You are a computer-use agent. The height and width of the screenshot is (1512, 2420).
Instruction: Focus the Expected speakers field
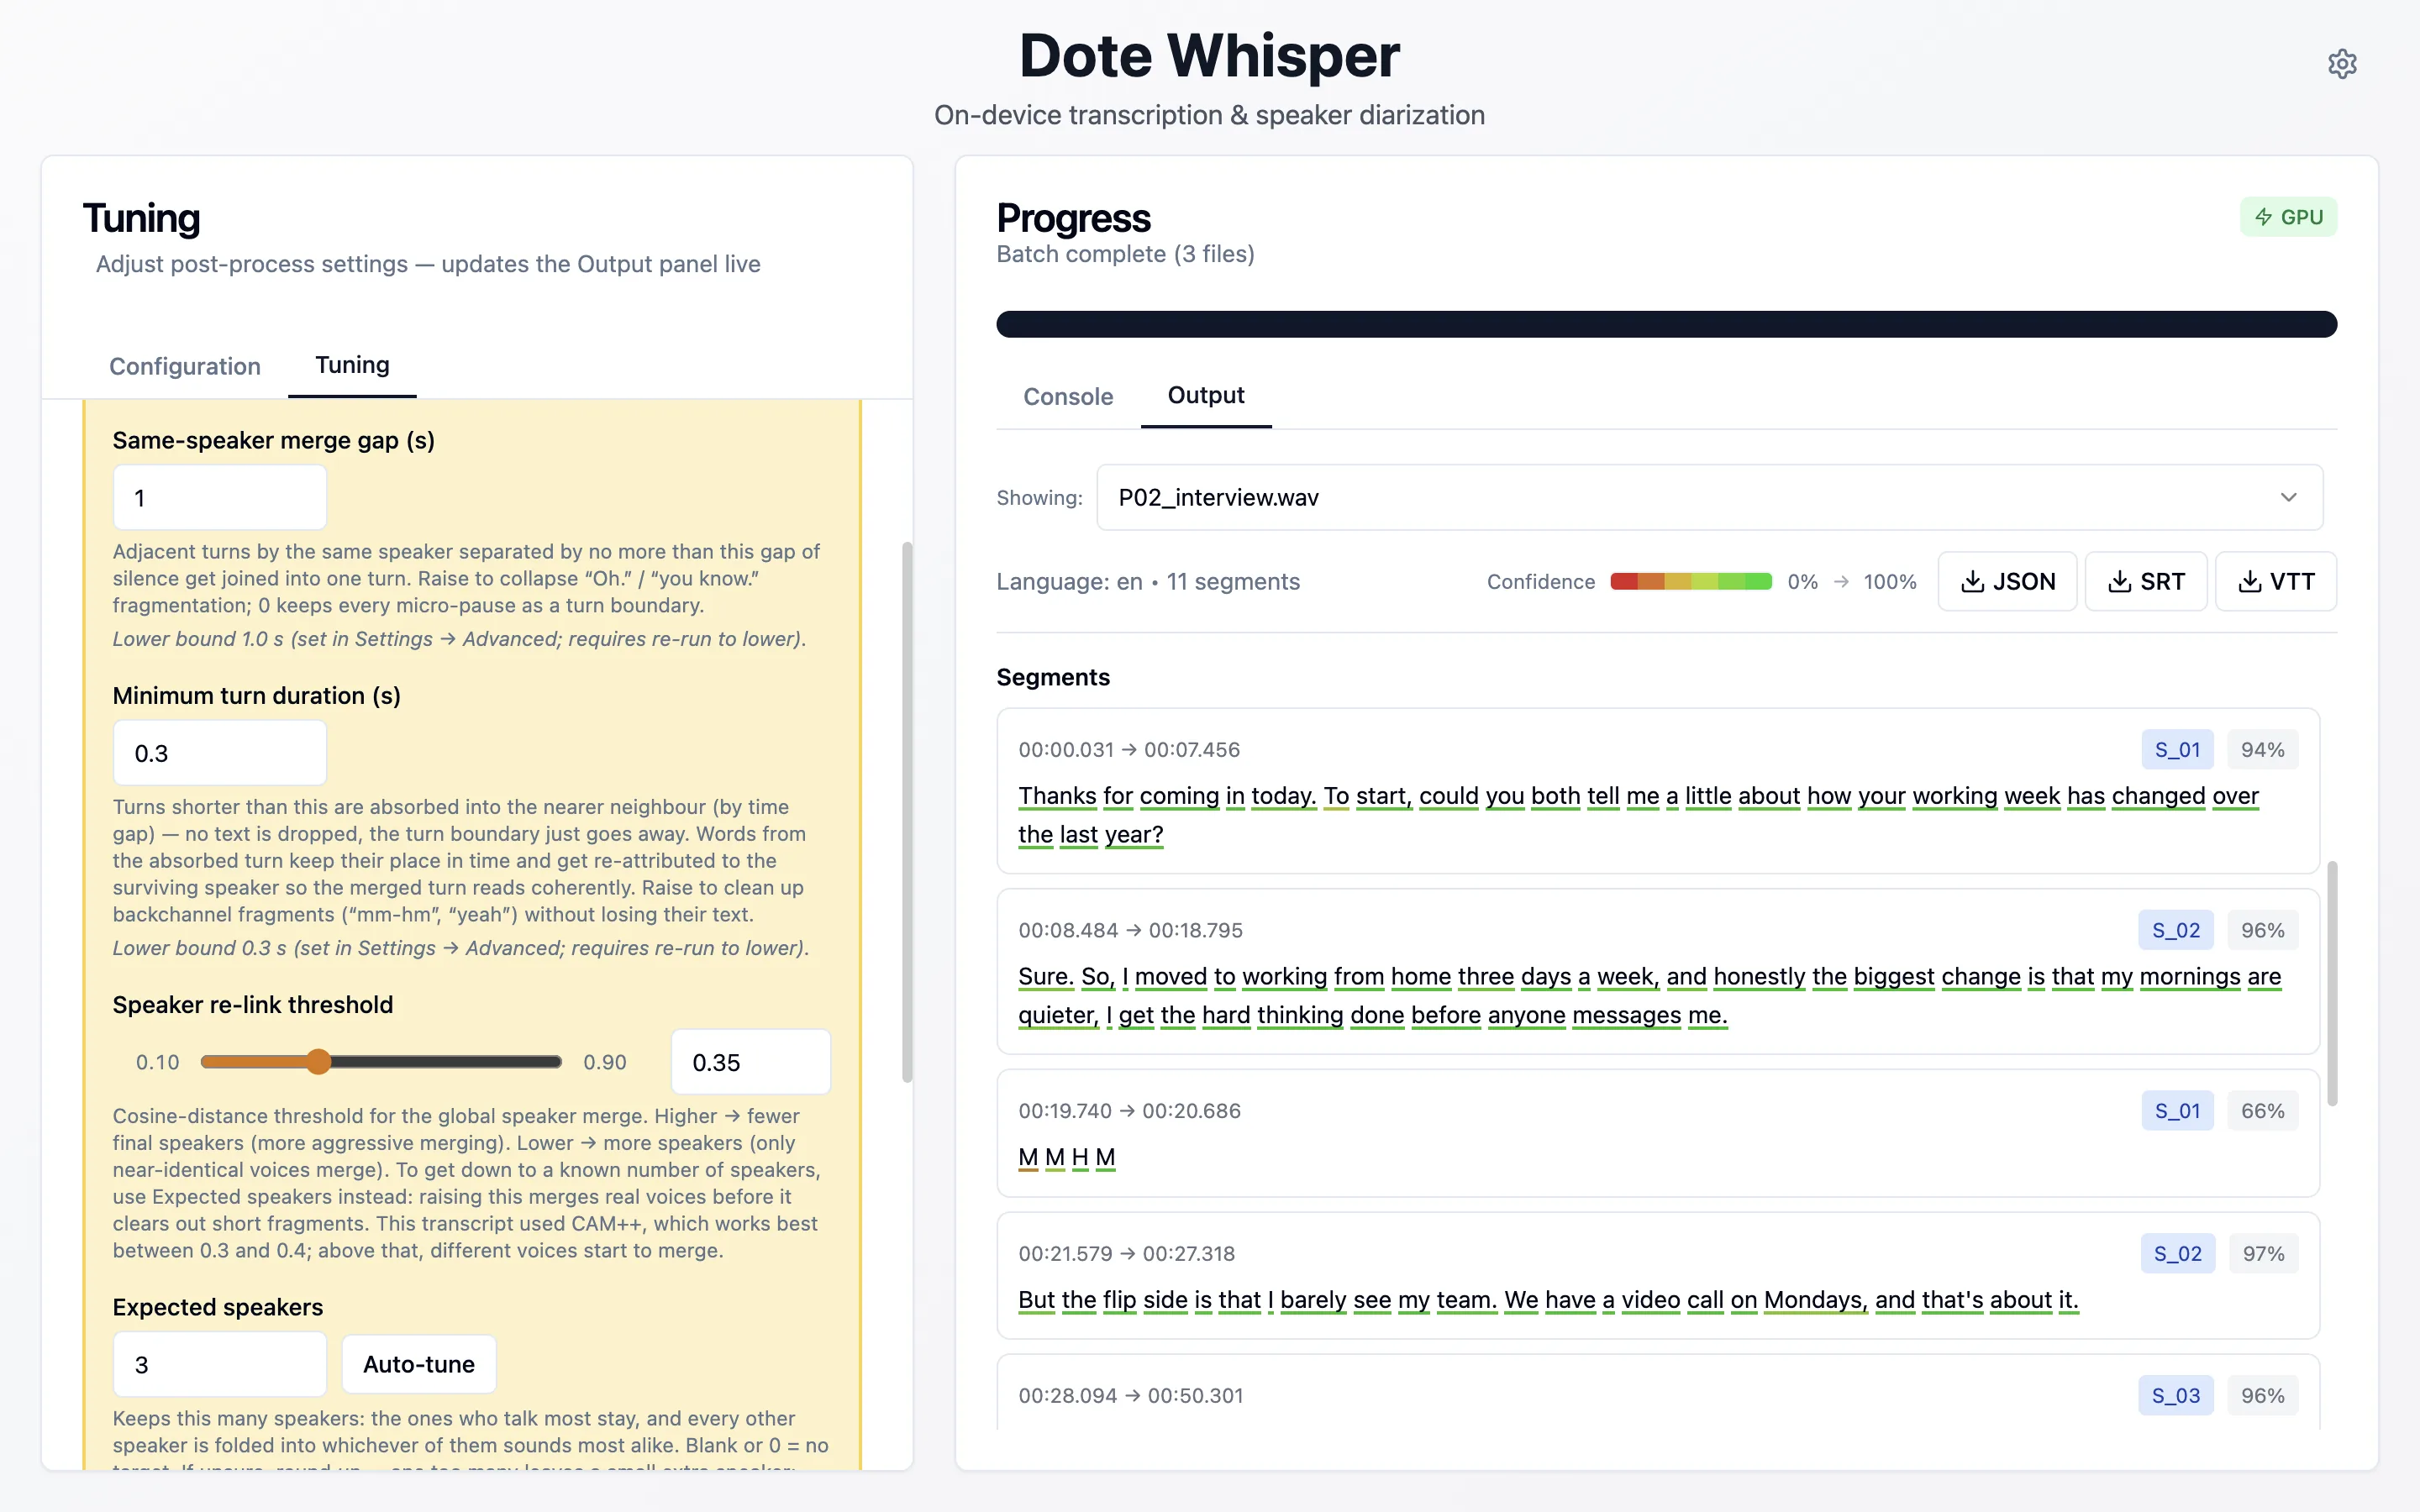[x=220, y=1364]
